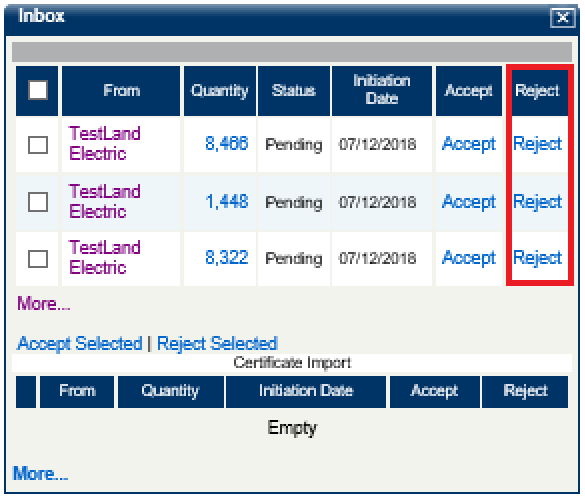This screenshot has height=500, width=585.
Task: Check the box for the 8,466 row
Action: [38, 144]
